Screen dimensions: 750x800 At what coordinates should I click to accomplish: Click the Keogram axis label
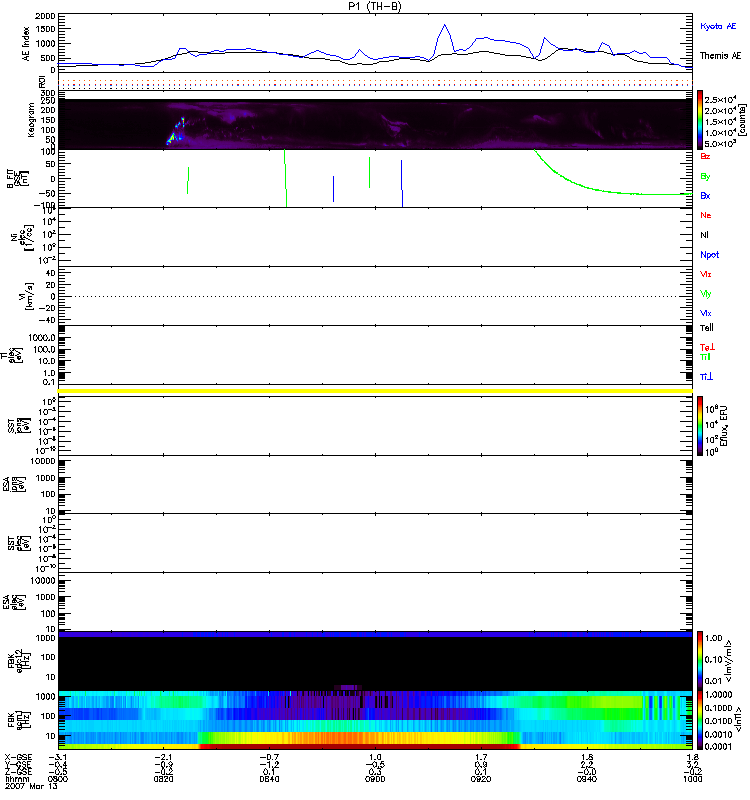tap(31, 120)
